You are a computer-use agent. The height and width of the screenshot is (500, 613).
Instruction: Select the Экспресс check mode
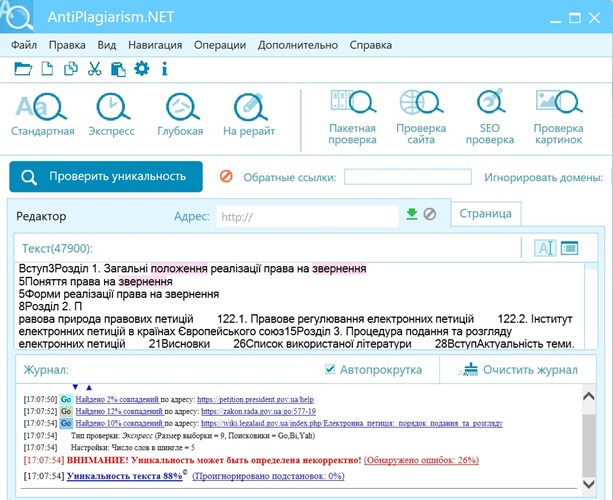click(x=111, y=114)
